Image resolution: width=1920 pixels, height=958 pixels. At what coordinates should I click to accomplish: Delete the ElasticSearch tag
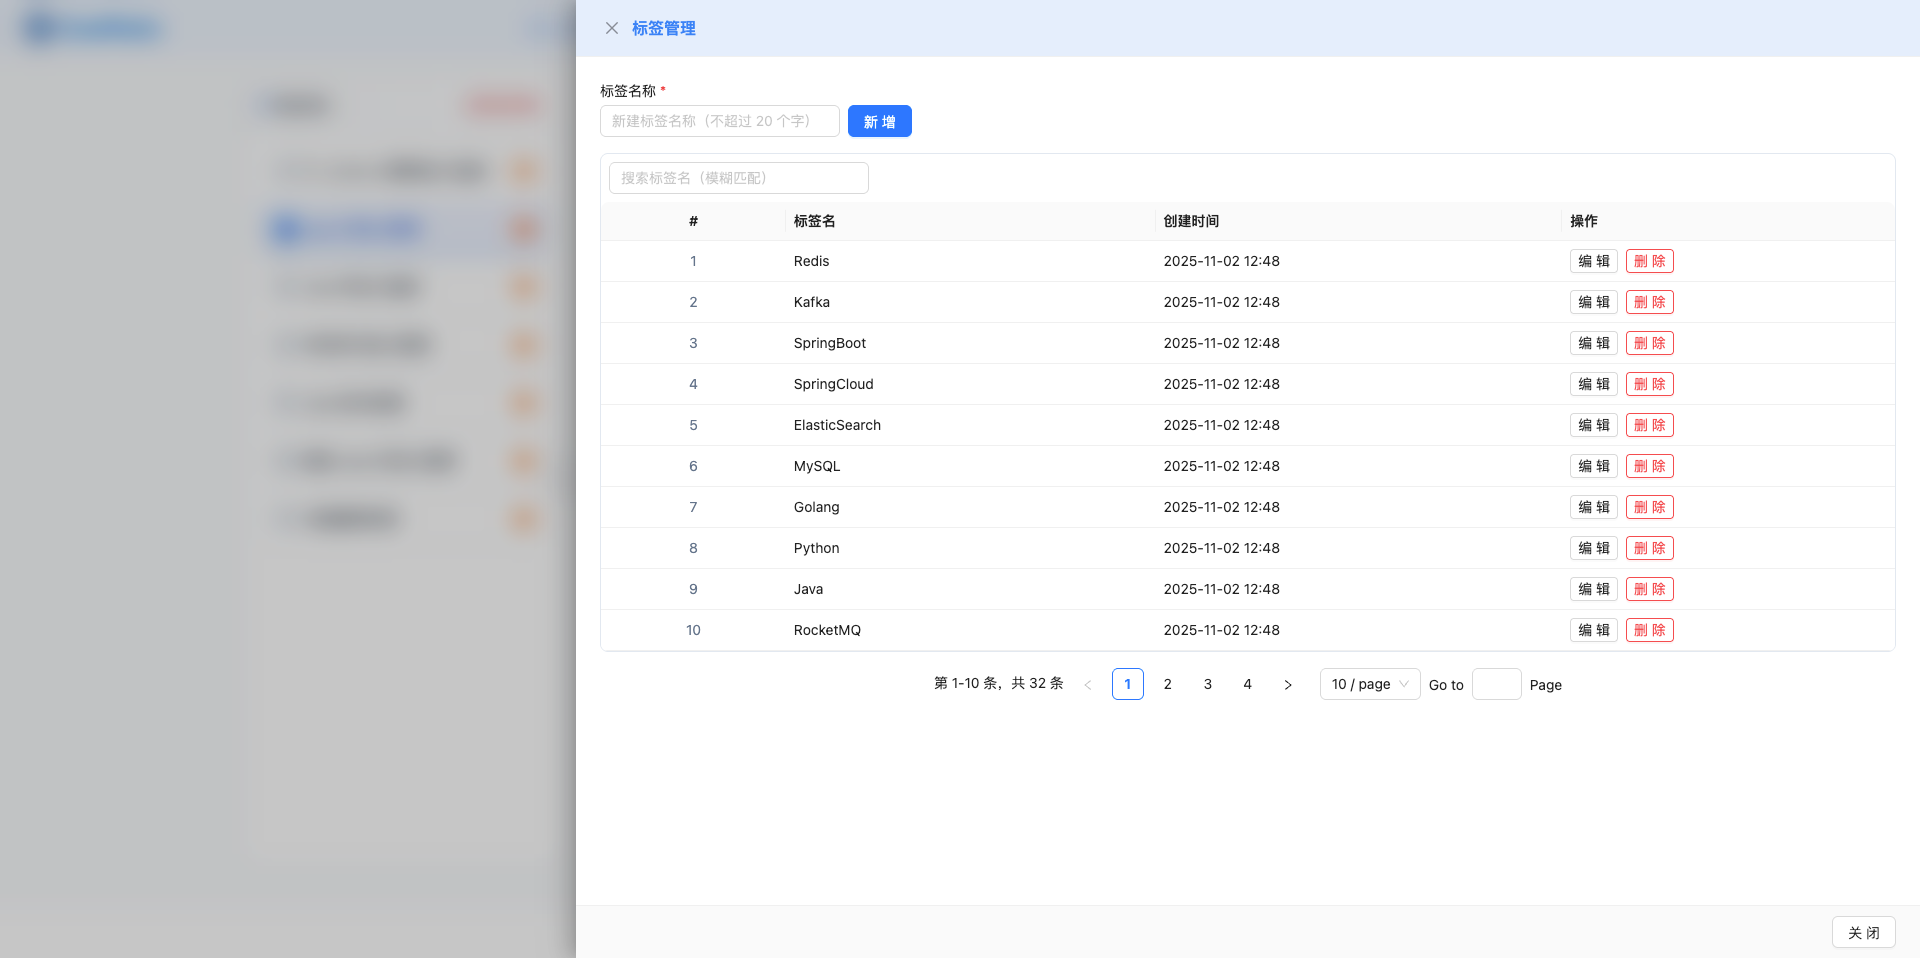click(1649, 425)
